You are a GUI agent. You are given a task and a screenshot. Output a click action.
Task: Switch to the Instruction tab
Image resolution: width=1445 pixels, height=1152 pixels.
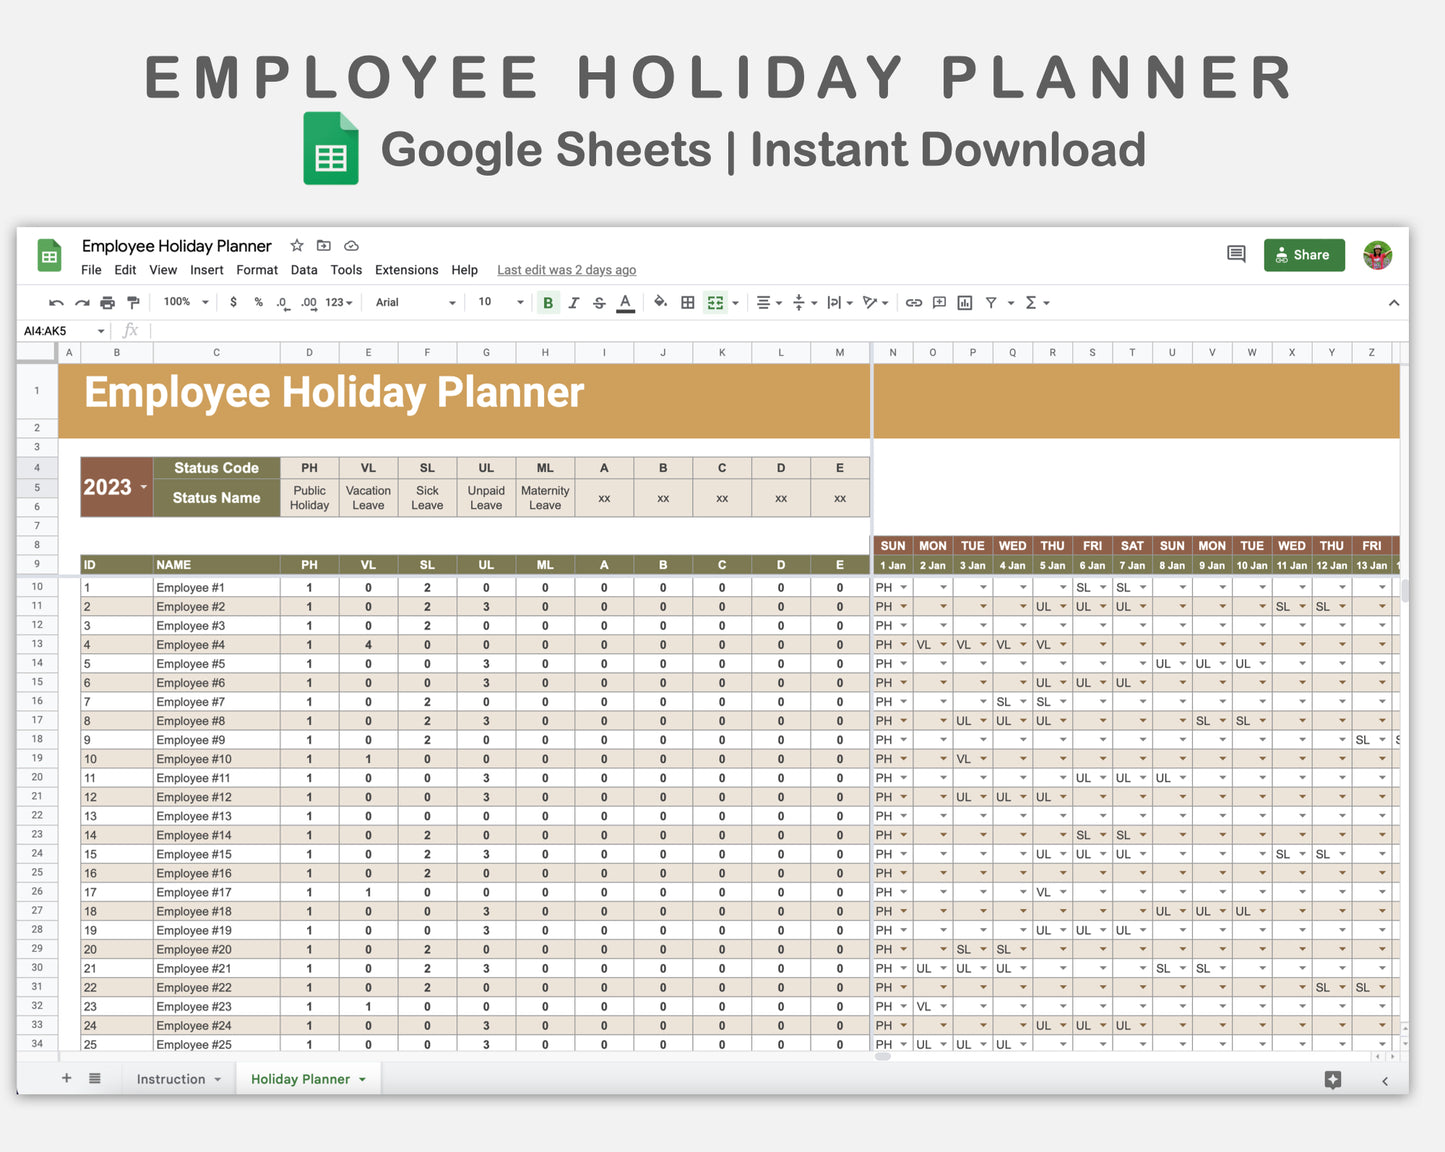171,1078
